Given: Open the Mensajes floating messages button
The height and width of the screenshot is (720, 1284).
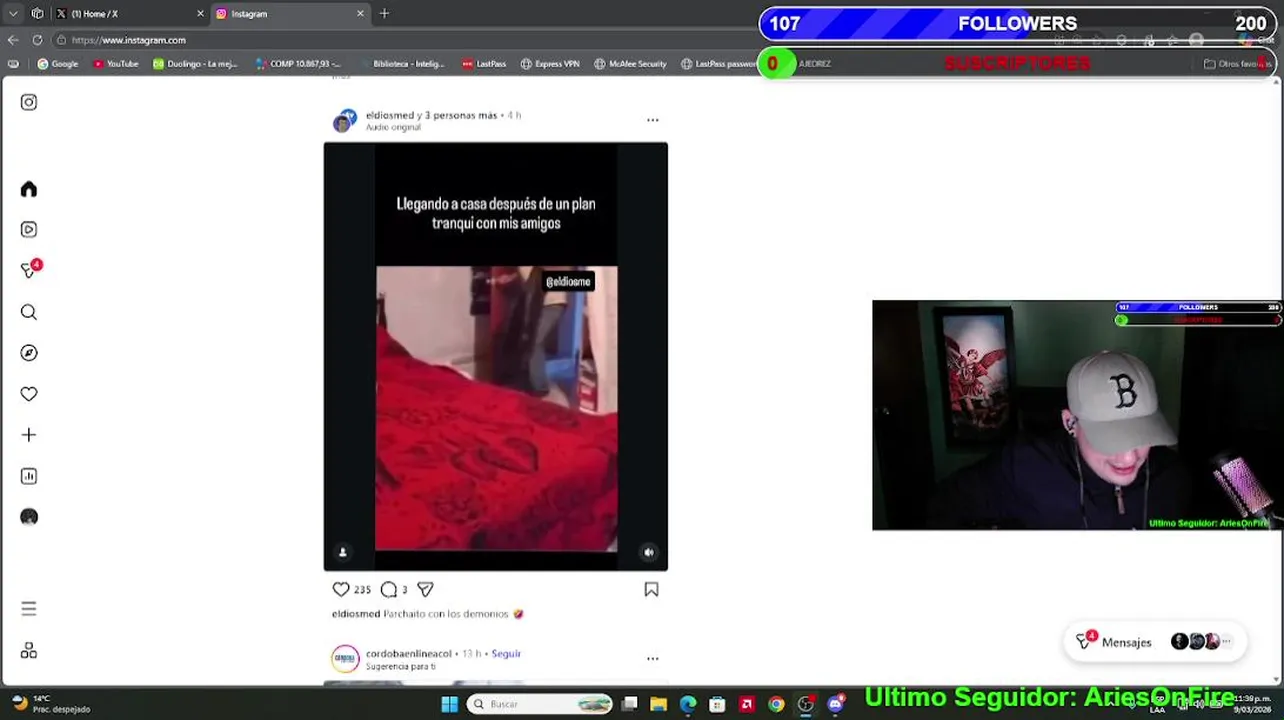Looking at the screenshot, I should point(1156,642).
